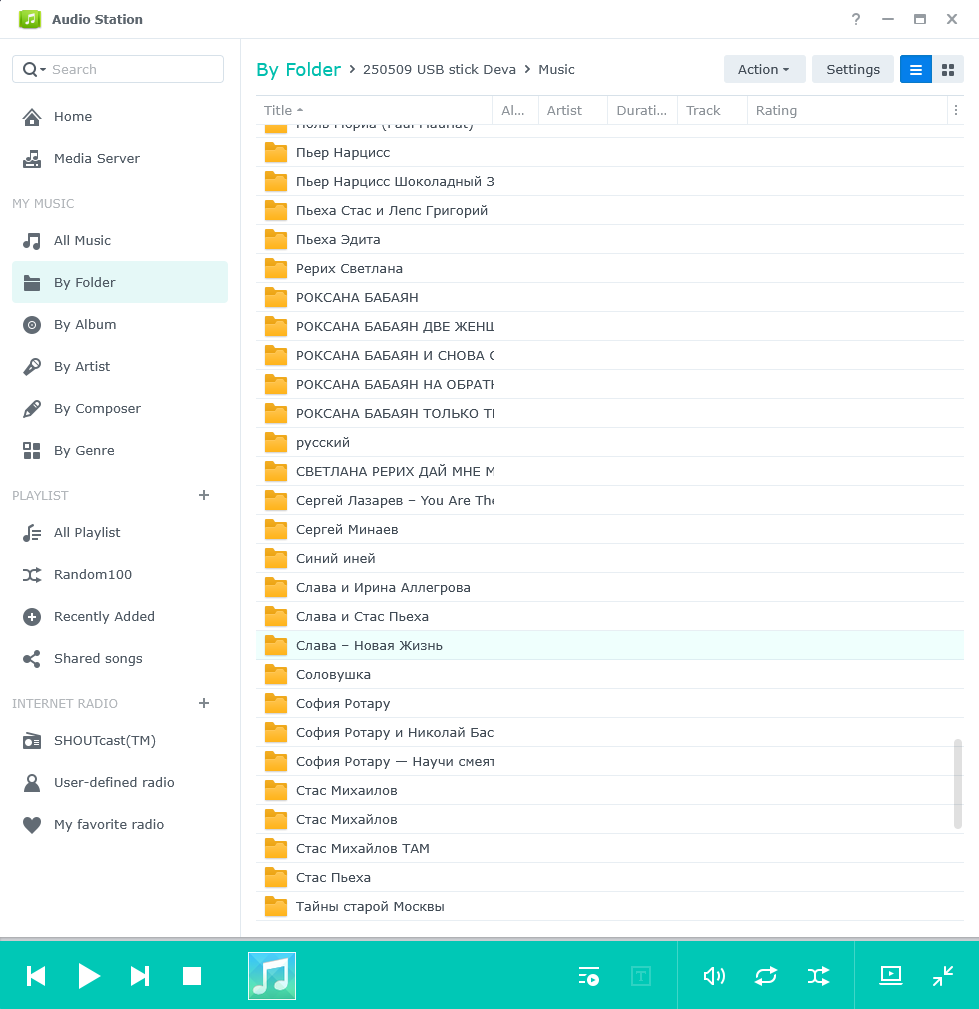Open Media Server
979x1009 pixels.
click(120, 158)
